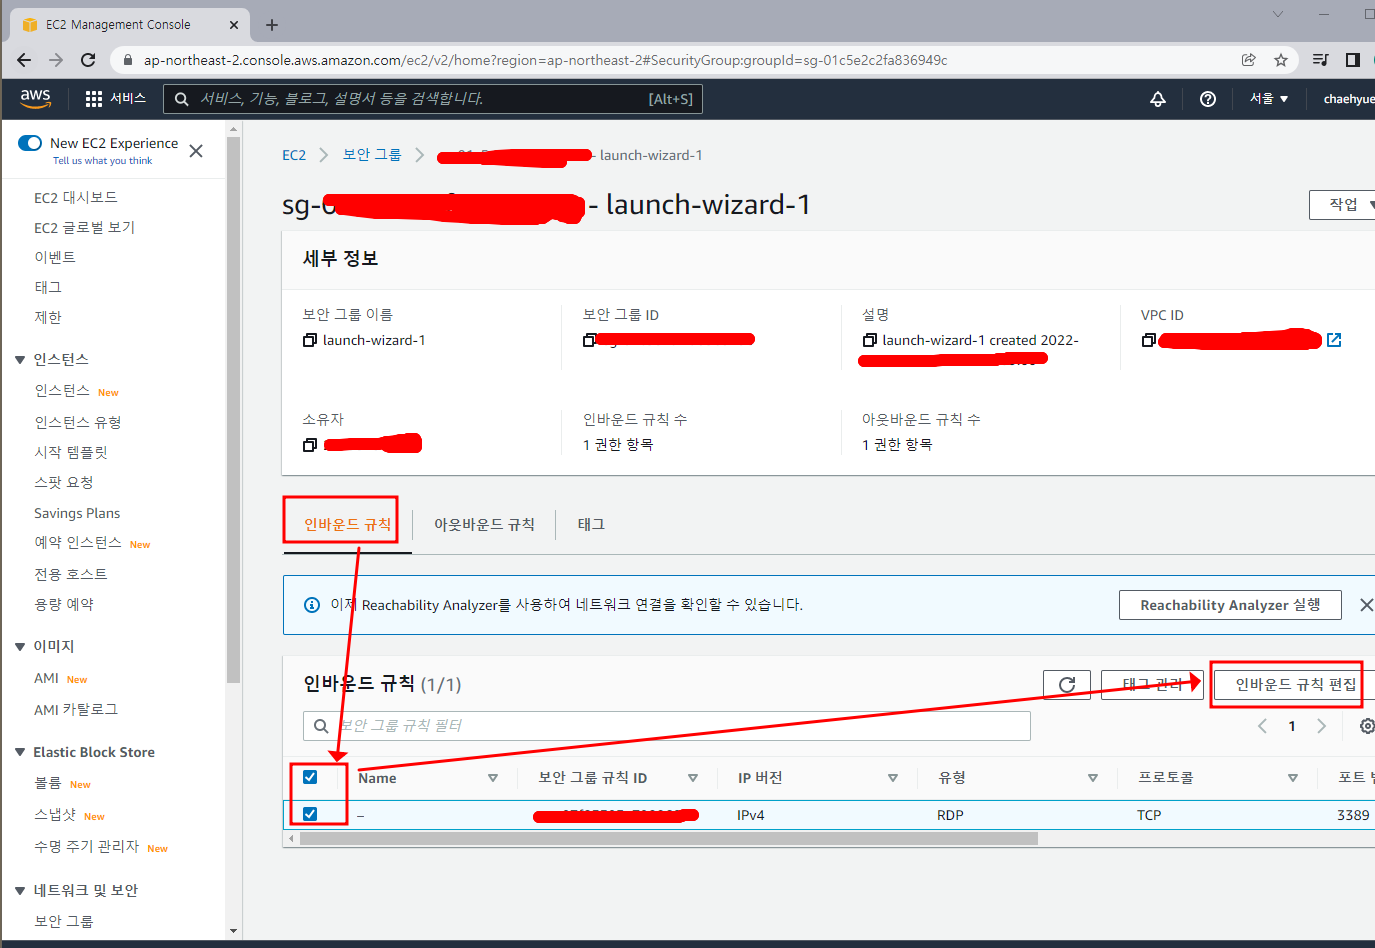Bookmark the page with the star icon

coord(1281,60)
